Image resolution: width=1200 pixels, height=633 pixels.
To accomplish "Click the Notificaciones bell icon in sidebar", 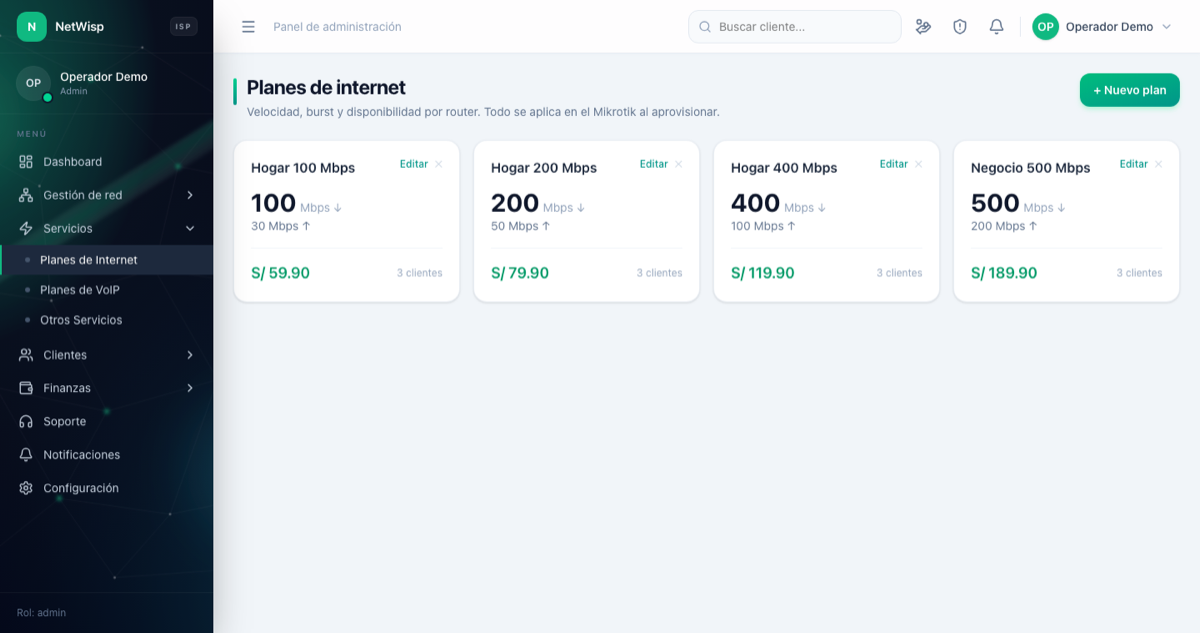I will [x=26, y=455].
